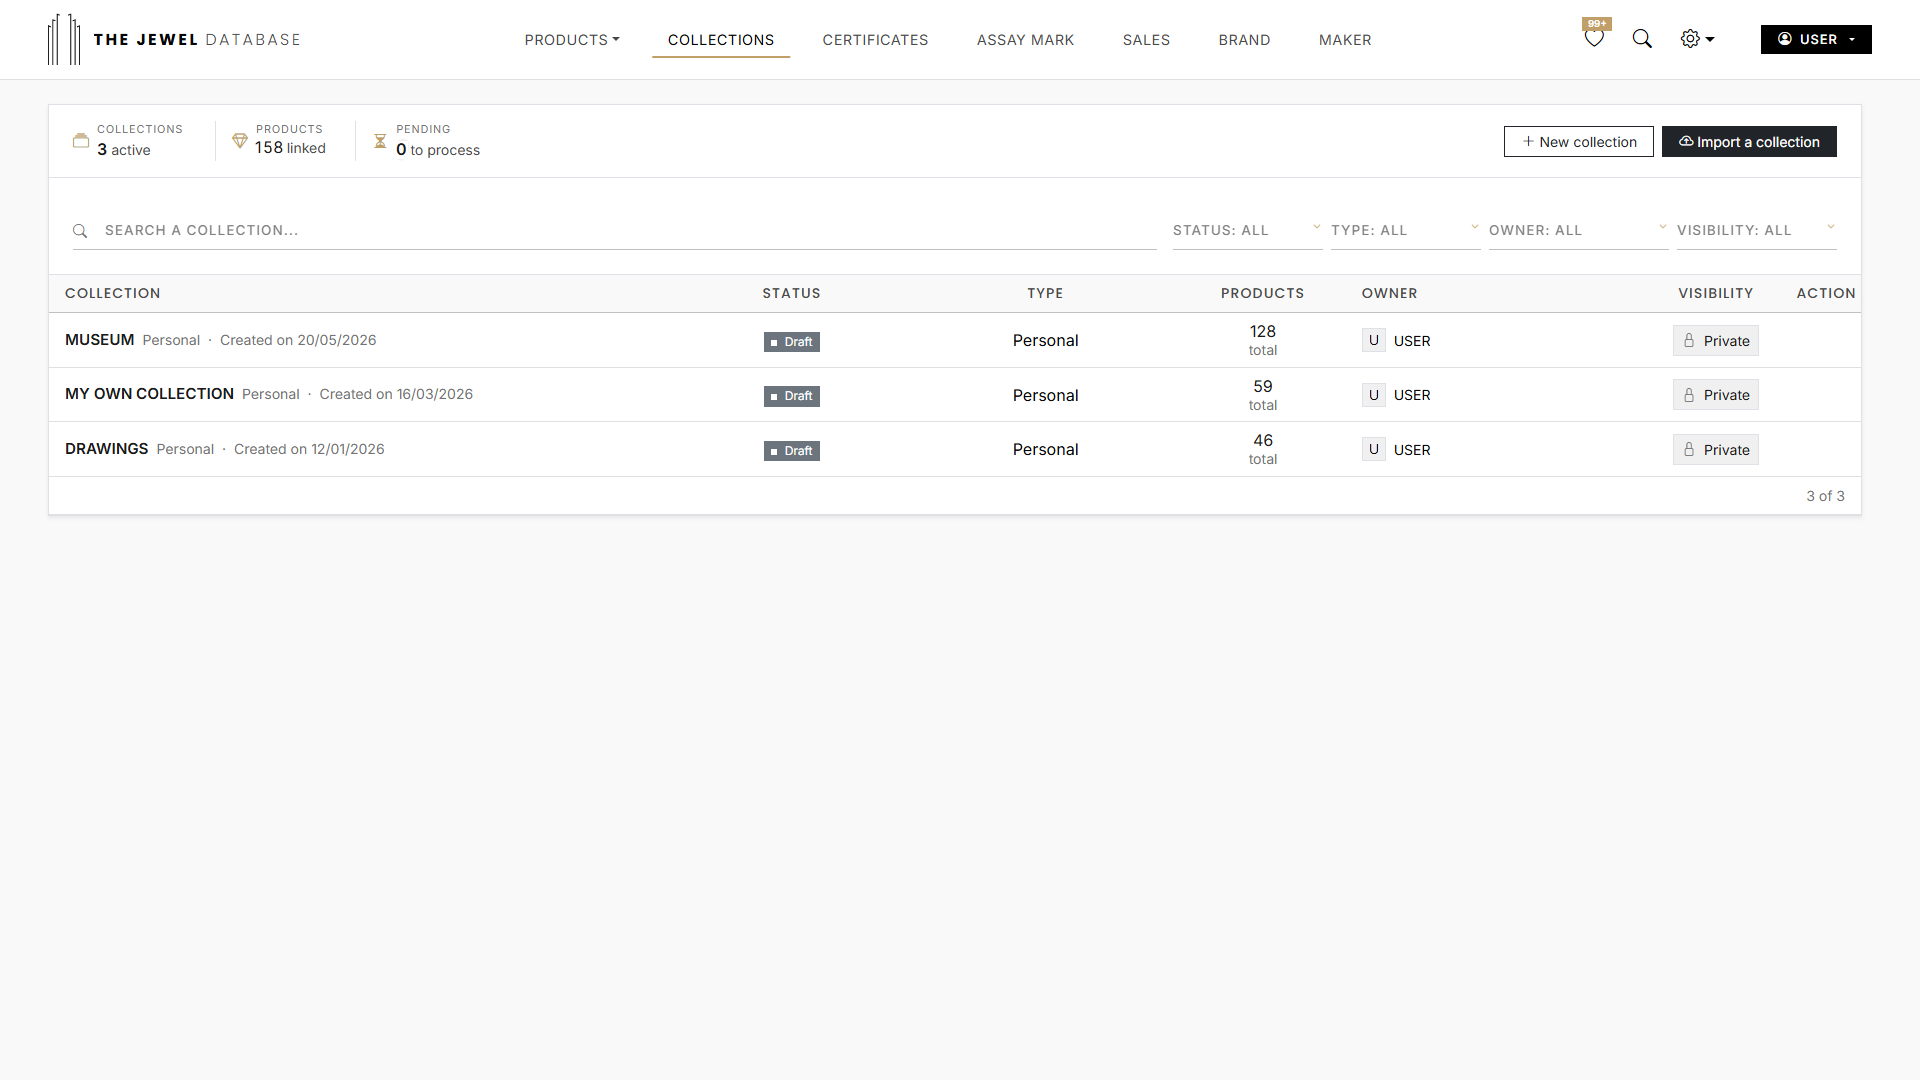Open the Visibility: All filter
Image resolution: width=1920 pixels, height=1080 pixels.
(x=1756, y=230)
